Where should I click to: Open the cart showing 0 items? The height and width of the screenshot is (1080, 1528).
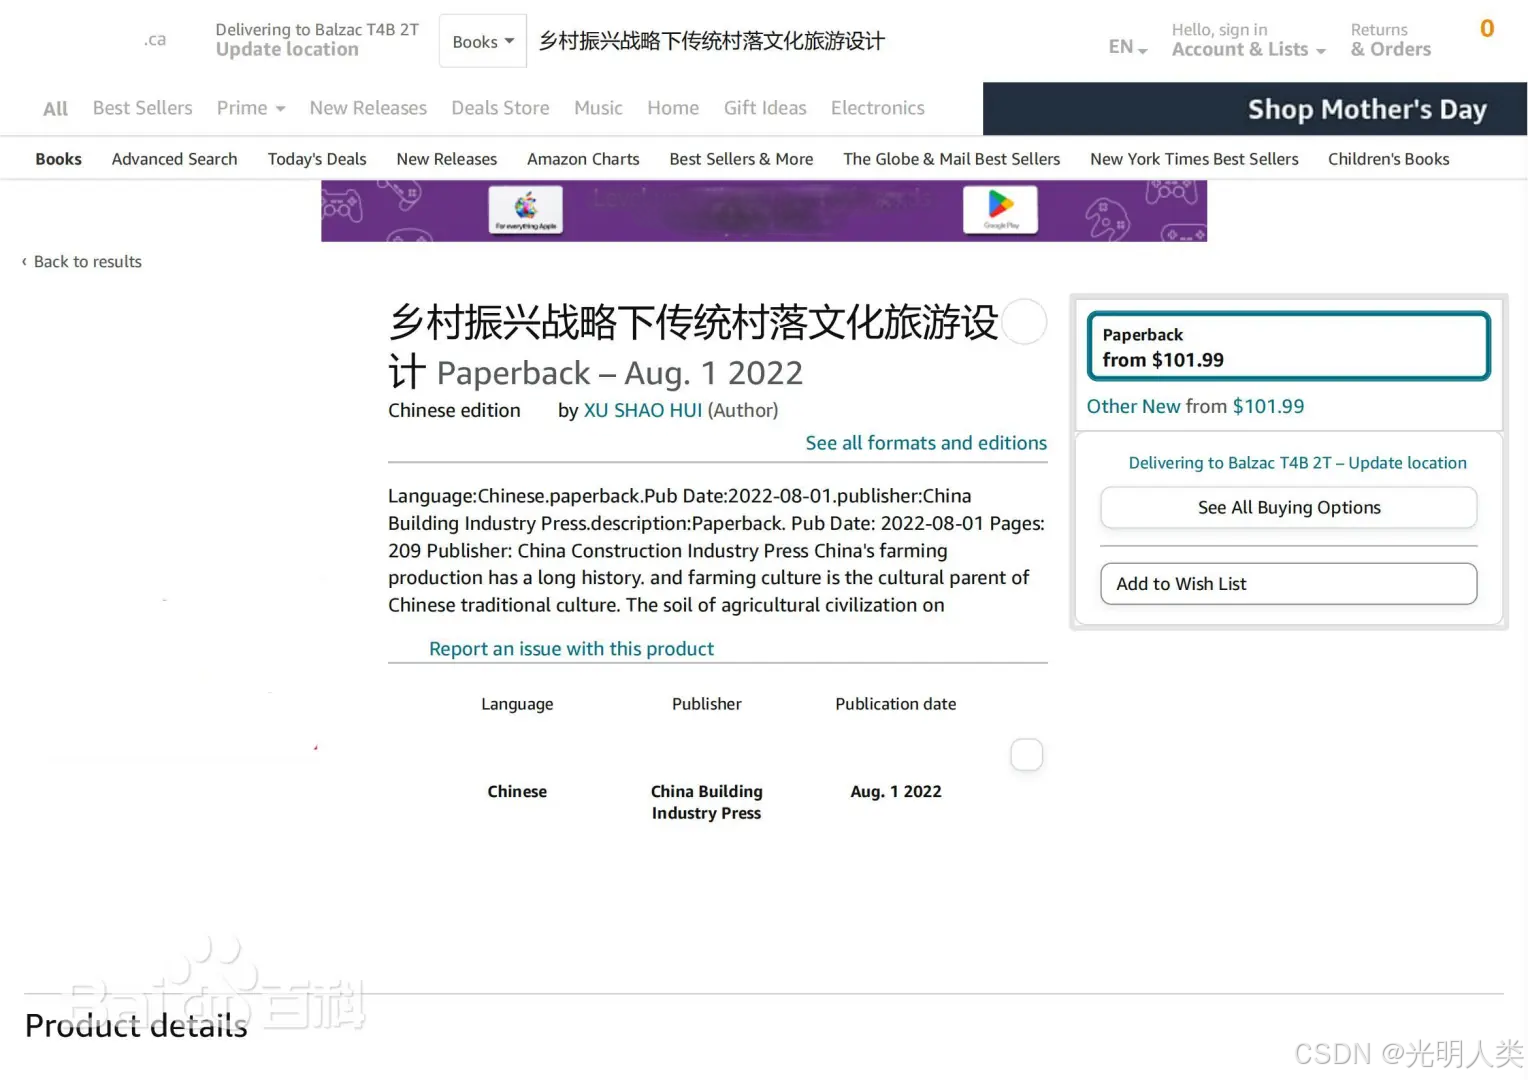click(x=1487, y=30)
